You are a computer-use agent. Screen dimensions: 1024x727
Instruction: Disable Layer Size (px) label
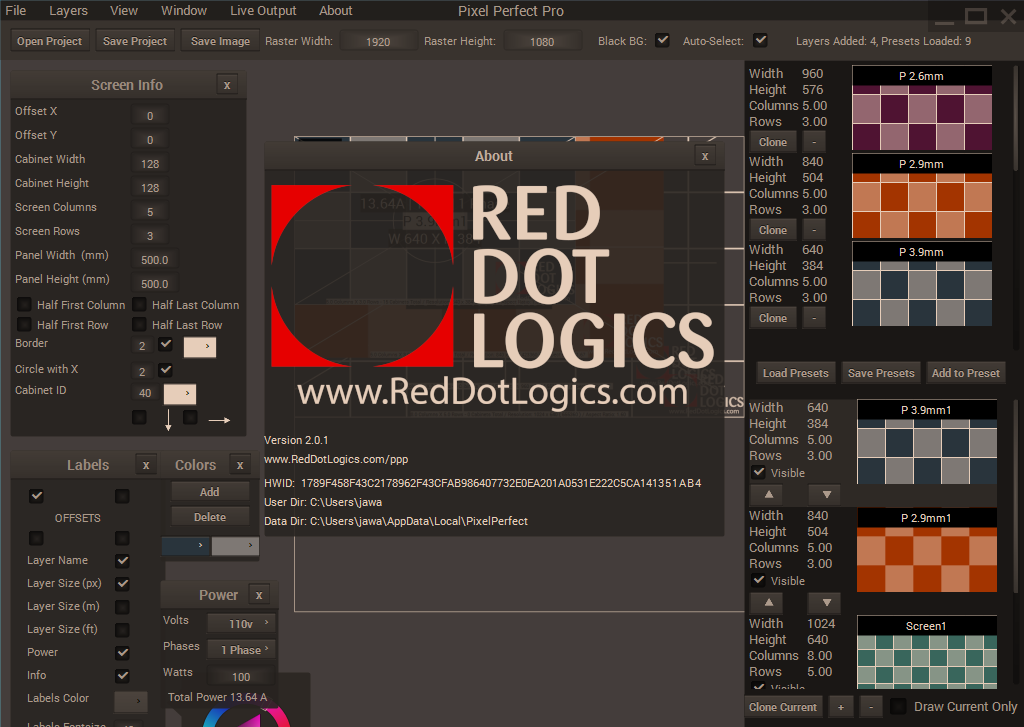122,583
